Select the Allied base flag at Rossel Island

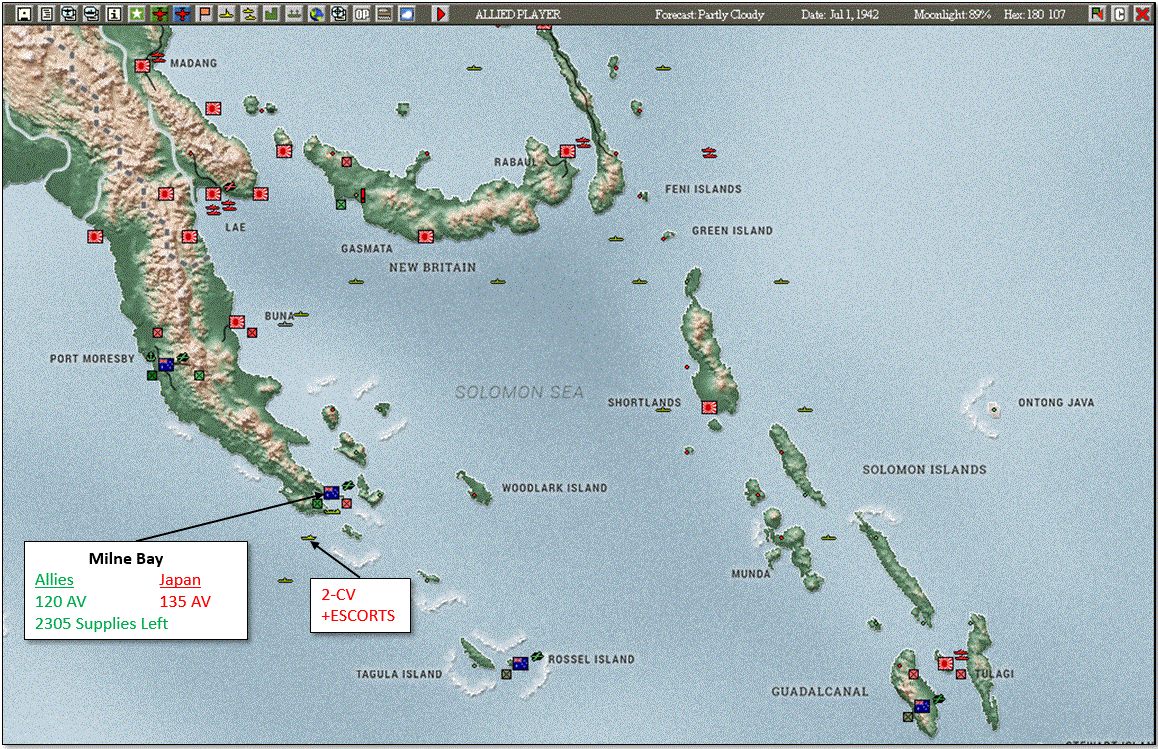tap(521, 663)
